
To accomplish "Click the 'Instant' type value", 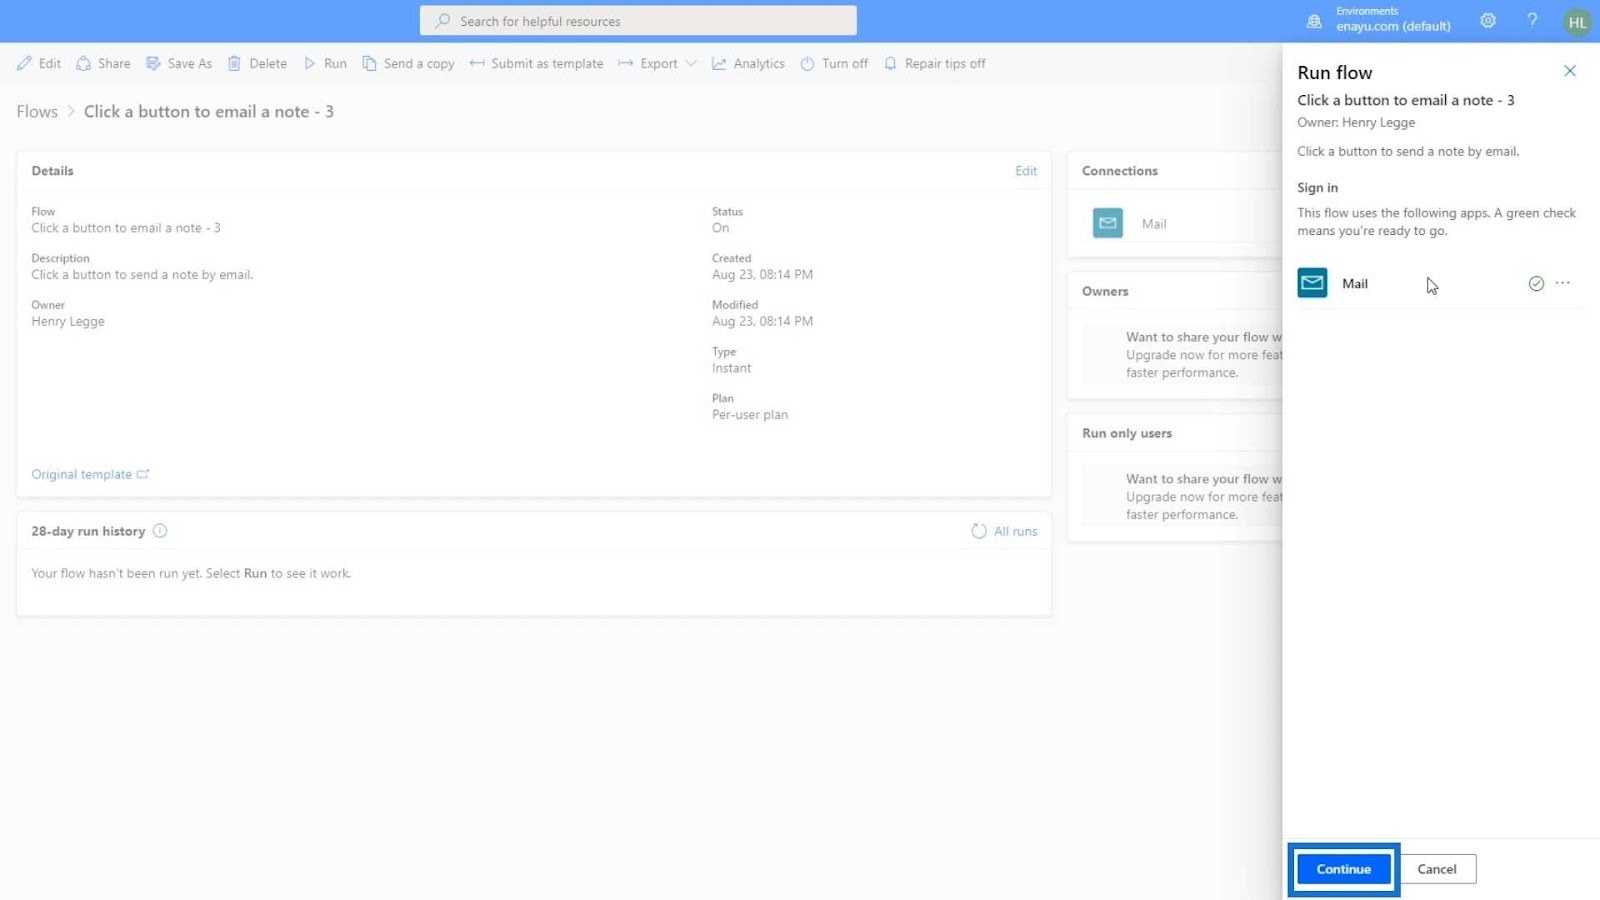I will tap(731, 368).
